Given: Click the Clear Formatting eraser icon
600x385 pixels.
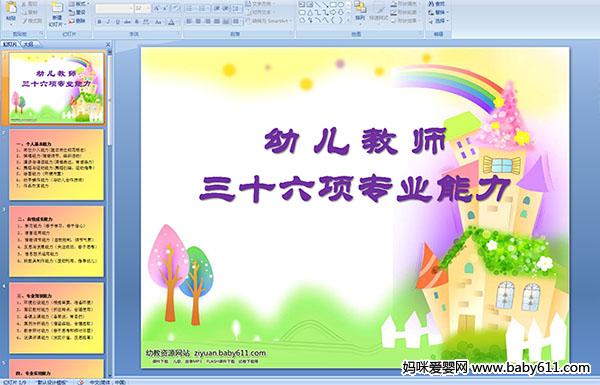Looking at the screenshot, I should (176, 8).
